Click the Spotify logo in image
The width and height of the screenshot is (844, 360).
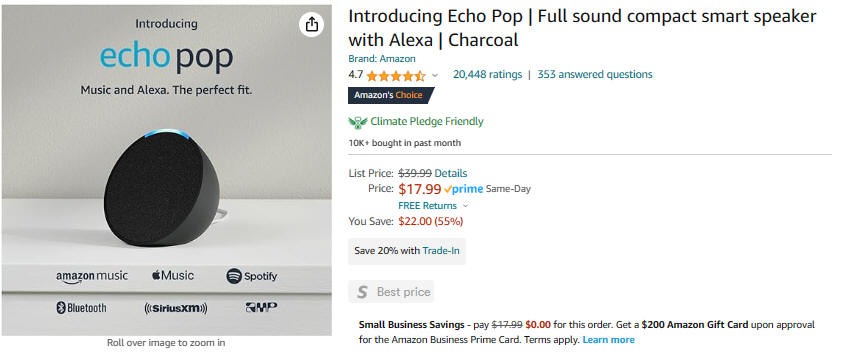(x=251, y=277)
